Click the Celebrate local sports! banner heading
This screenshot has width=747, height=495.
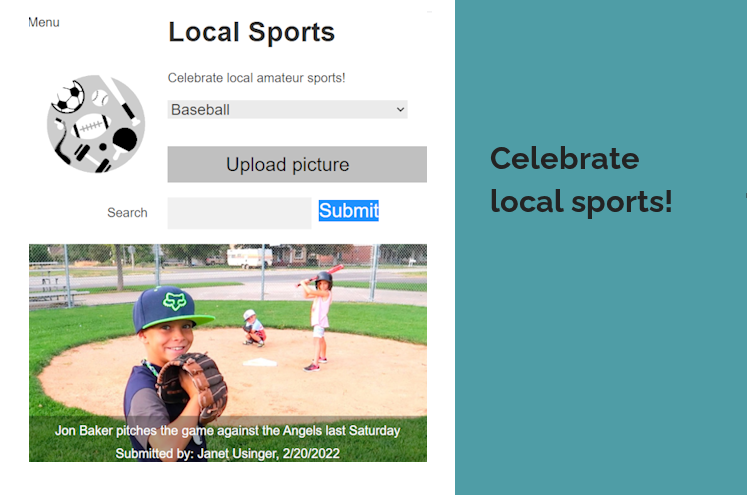coord(581,180)
